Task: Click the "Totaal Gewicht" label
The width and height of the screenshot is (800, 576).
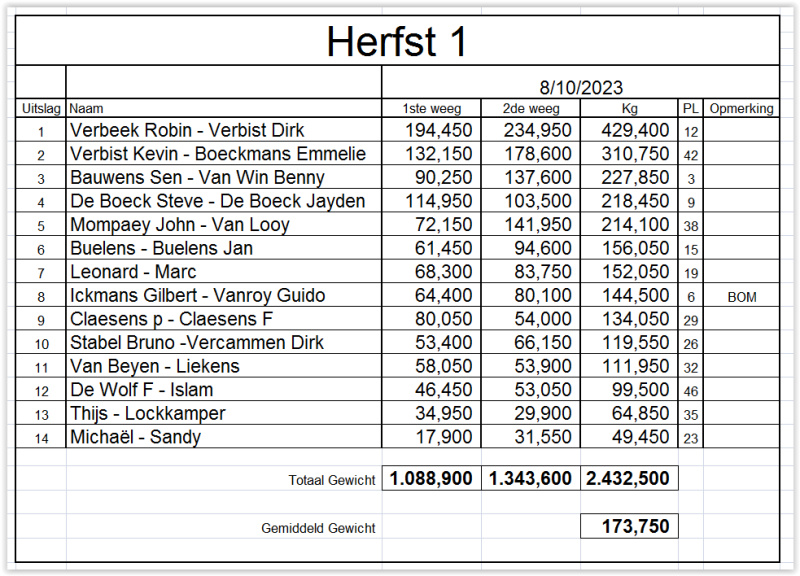Action: tap(332, 481)
